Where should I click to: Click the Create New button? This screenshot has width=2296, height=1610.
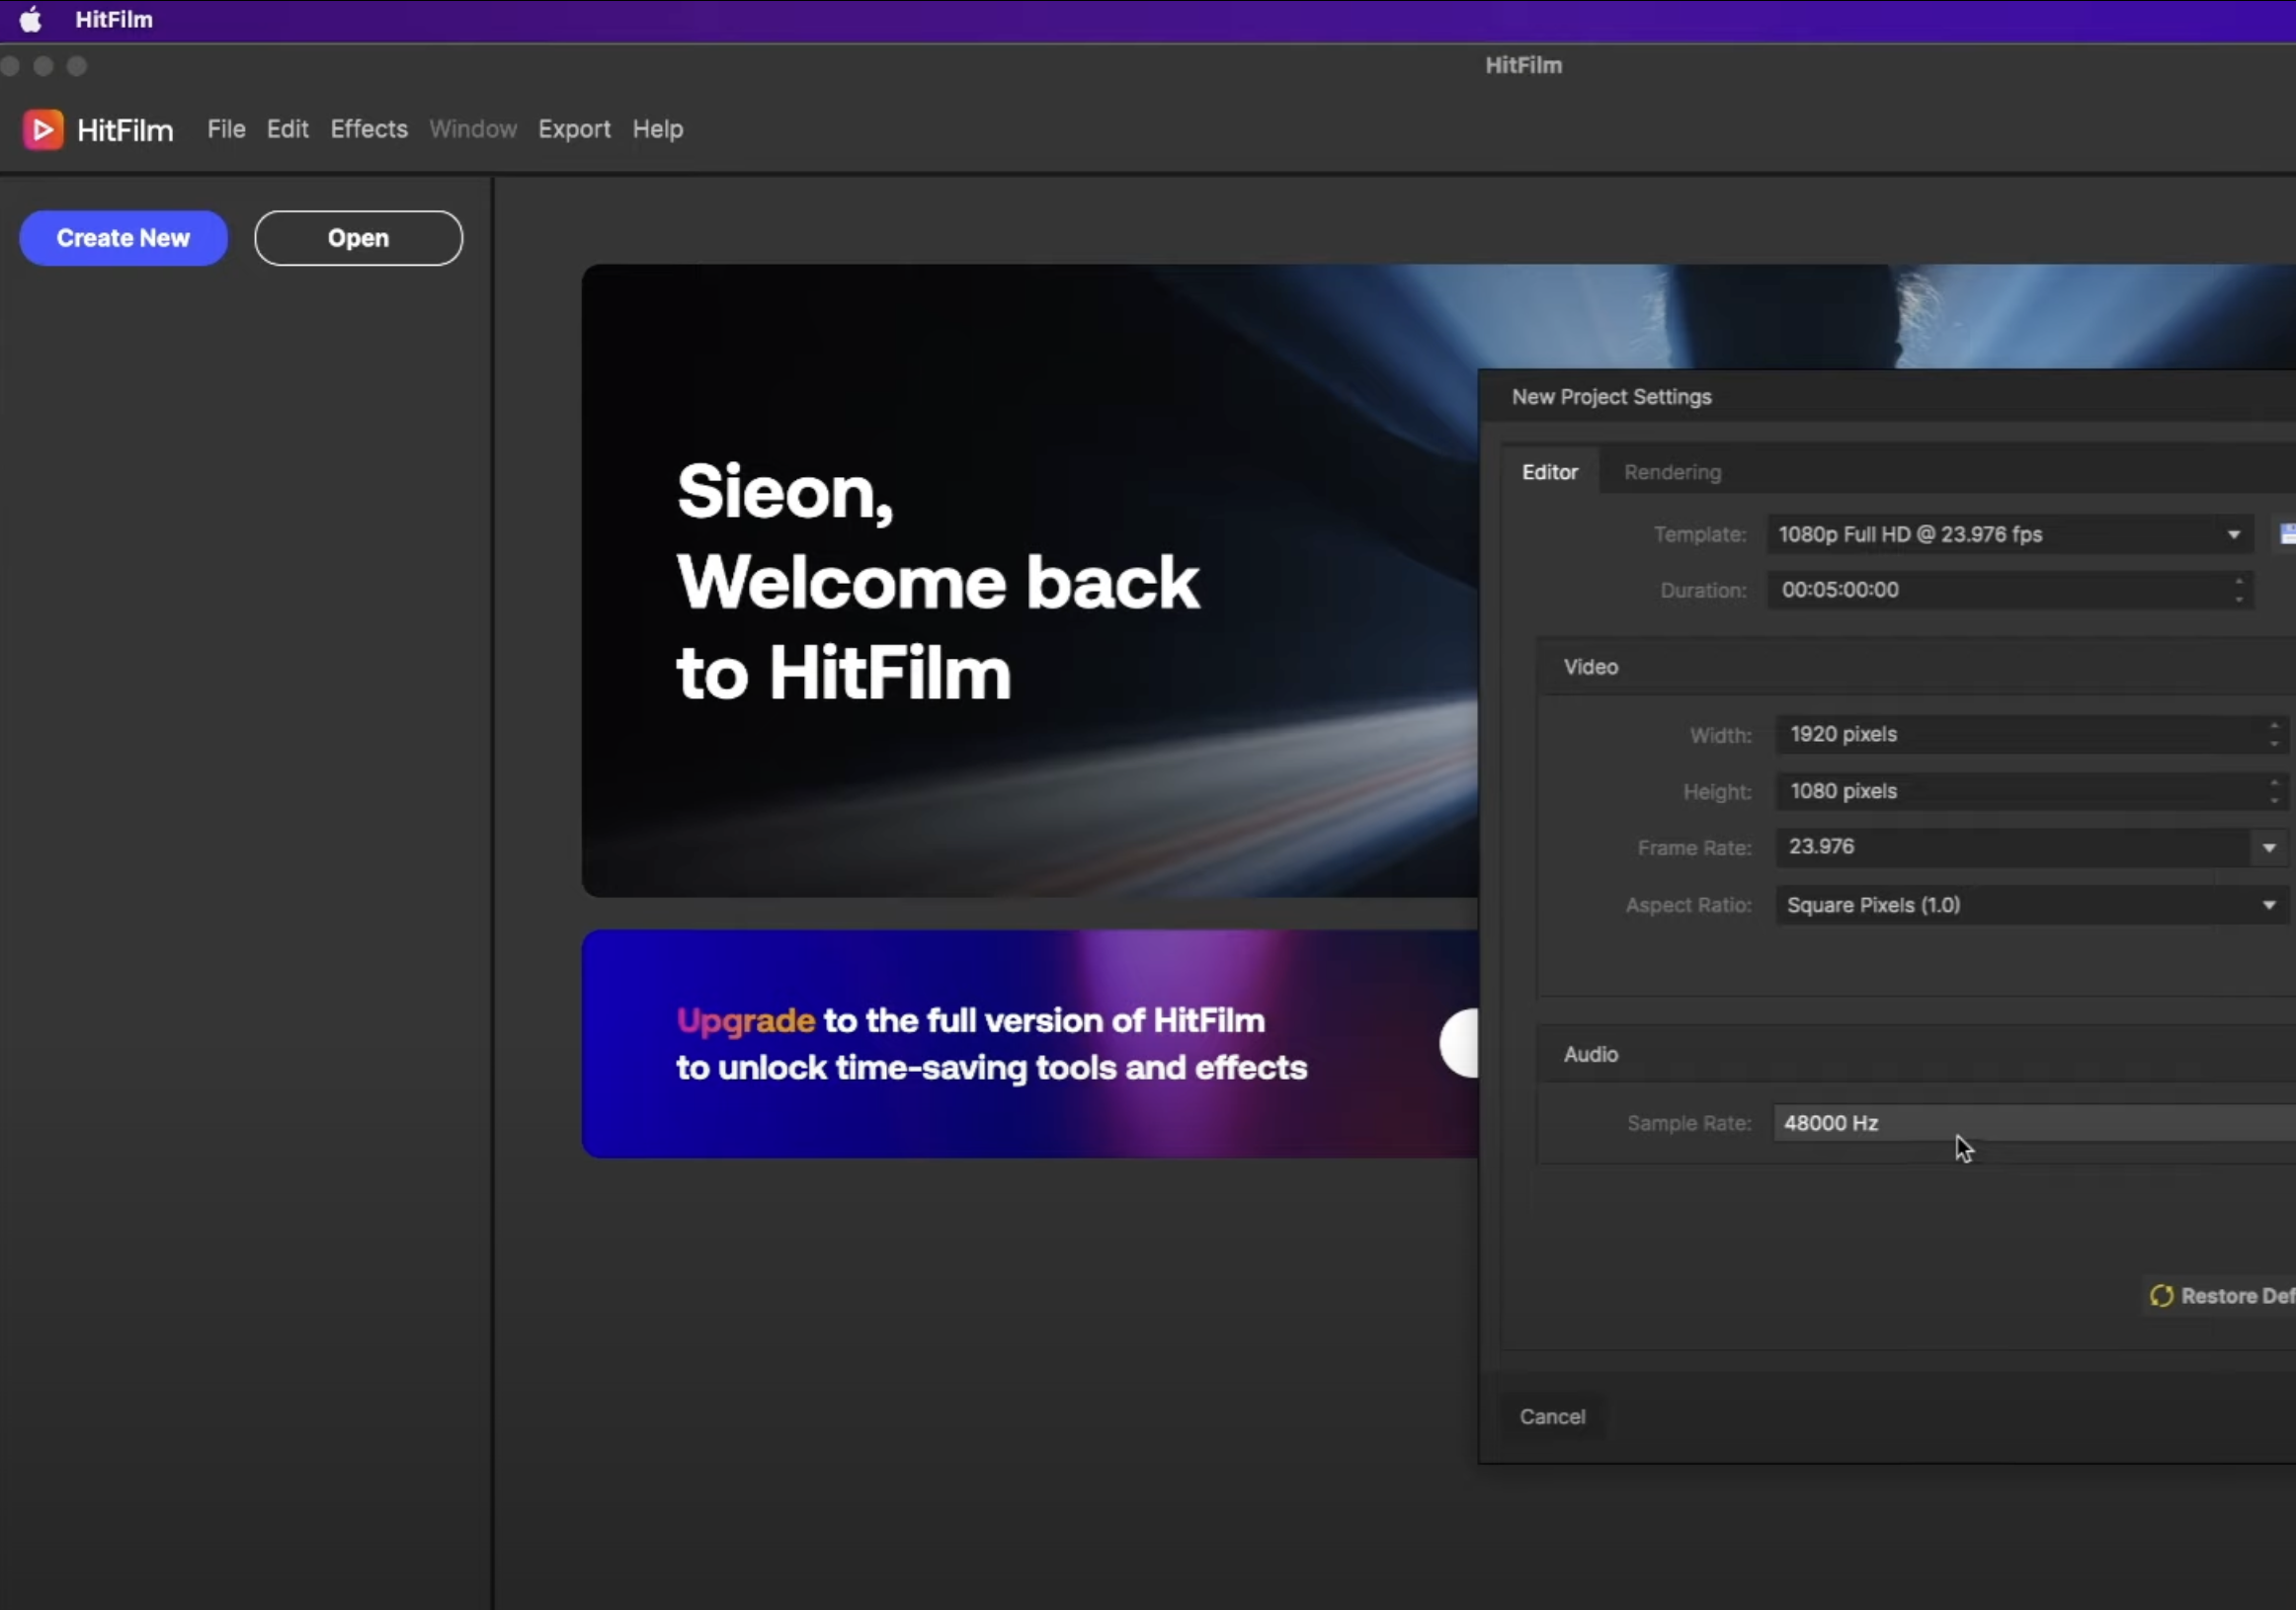click(x=123, y=238)
